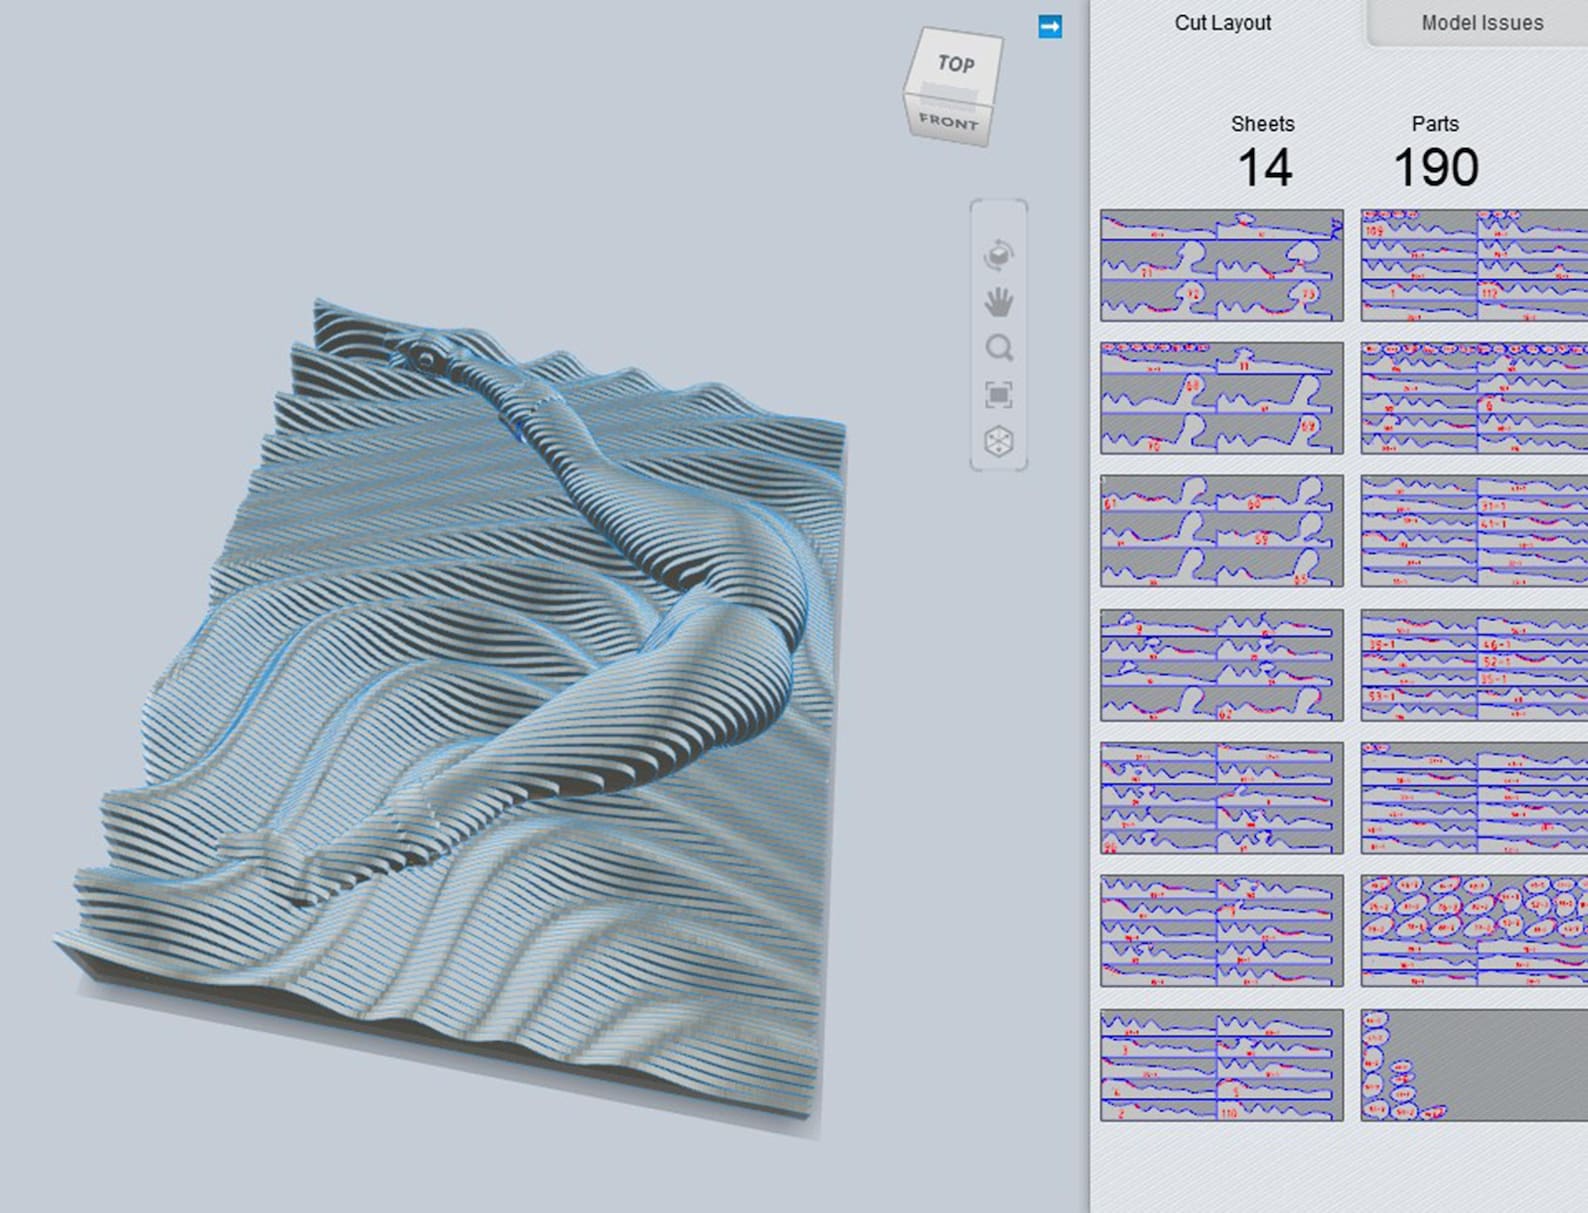This screenshot has height=1213, width=1588.
Task: Click TOP face of view cube
Action: pos(956,64)
